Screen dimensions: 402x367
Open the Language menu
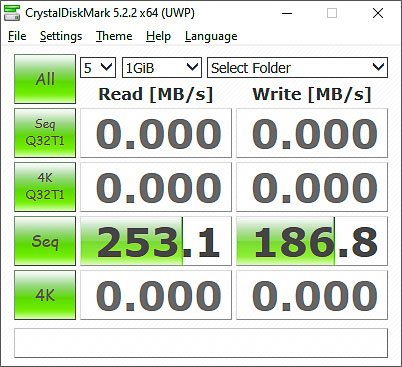[x=211, y=36]
